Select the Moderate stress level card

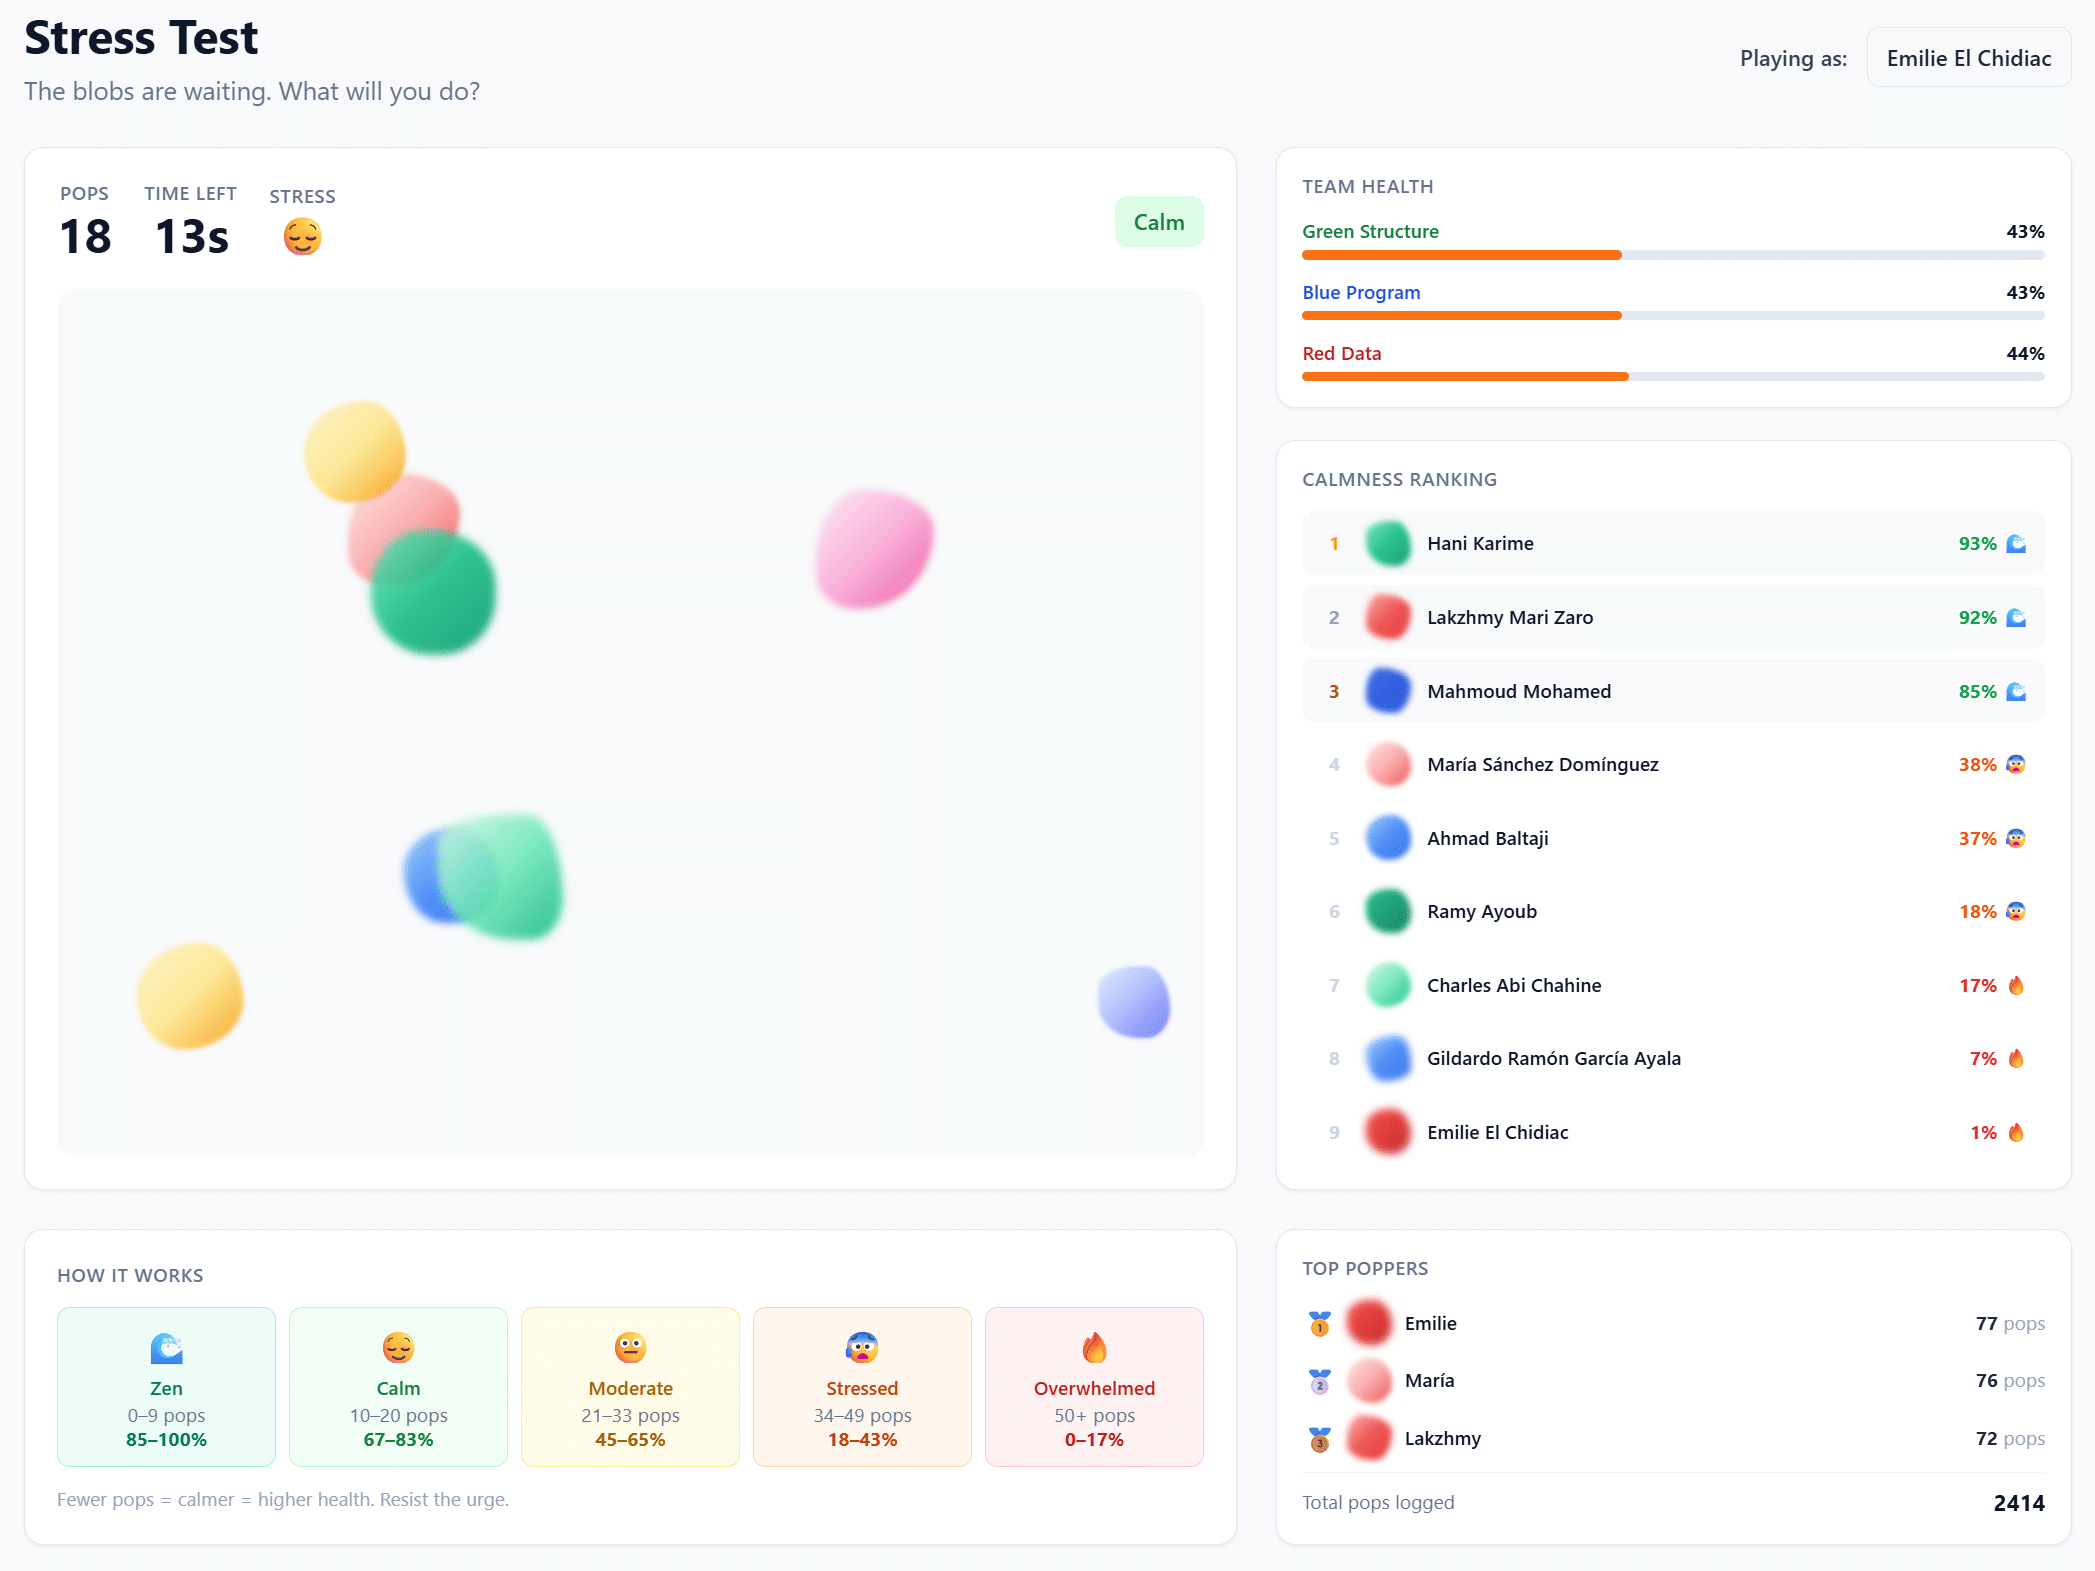point(630,1386)
